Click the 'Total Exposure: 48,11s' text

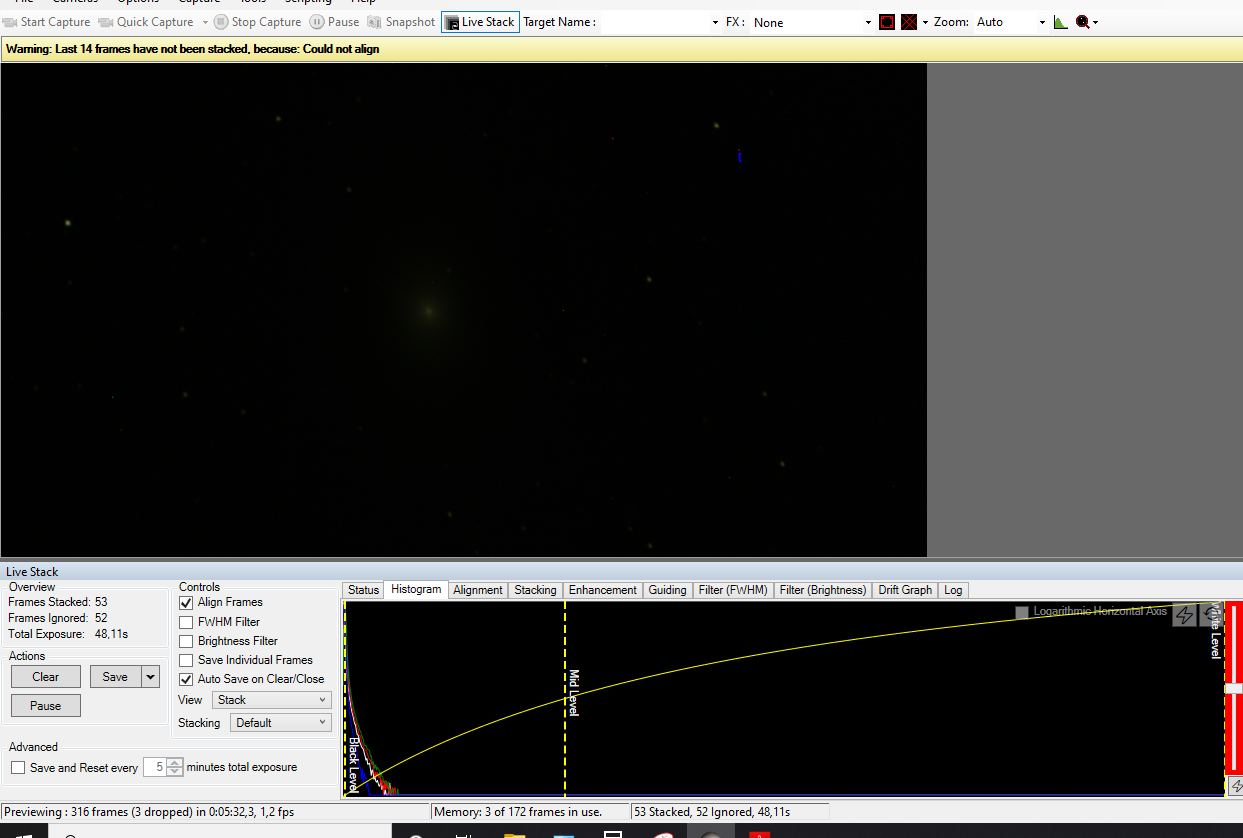(68, 634)
